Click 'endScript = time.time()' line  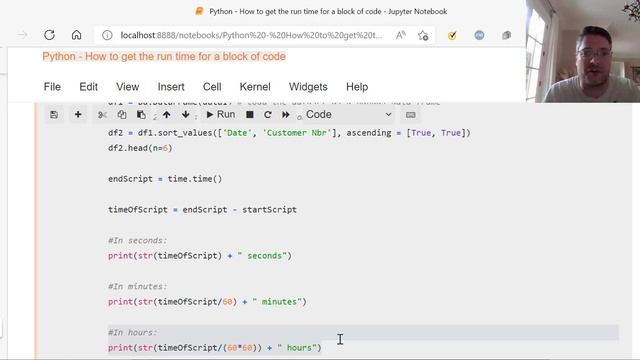(165, 179)
